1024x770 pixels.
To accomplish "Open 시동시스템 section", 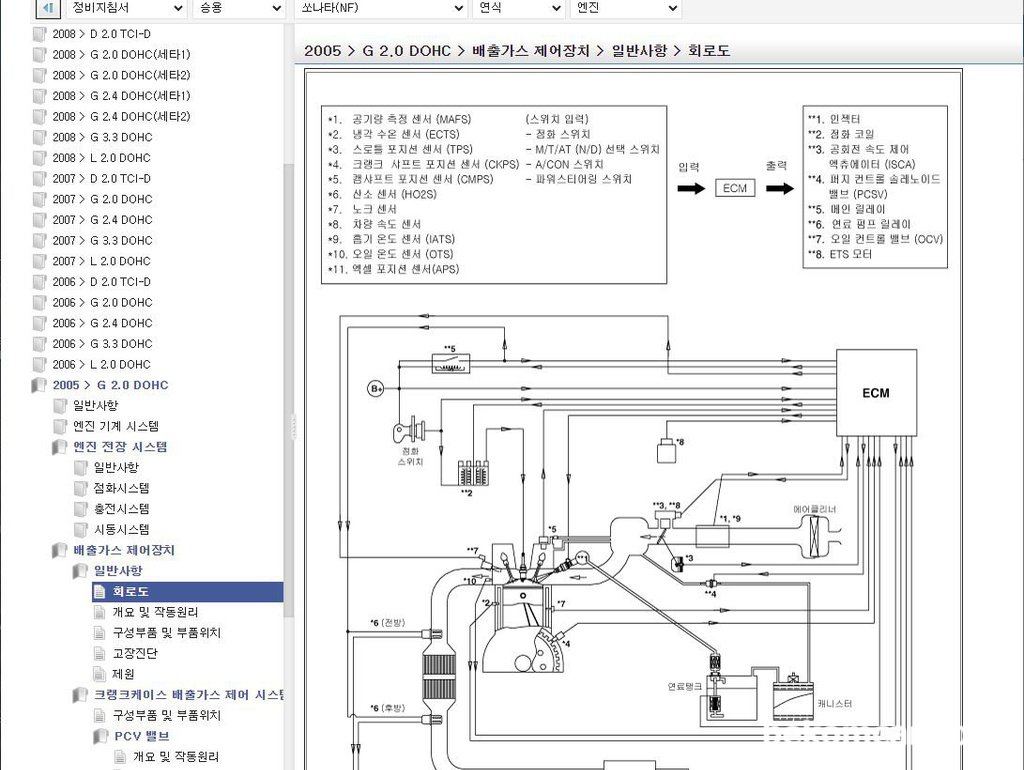I will (x=121, y=530).
